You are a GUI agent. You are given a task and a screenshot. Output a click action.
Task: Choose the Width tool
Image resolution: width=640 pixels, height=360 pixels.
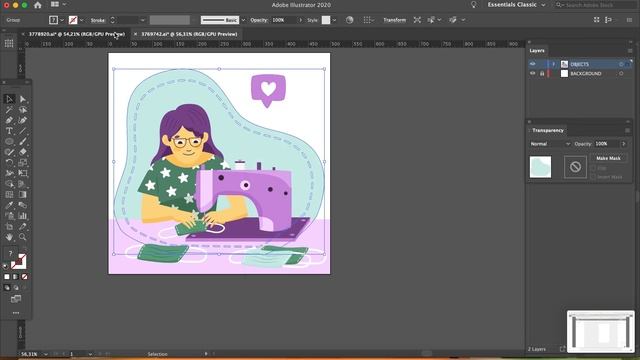[9, 173]
